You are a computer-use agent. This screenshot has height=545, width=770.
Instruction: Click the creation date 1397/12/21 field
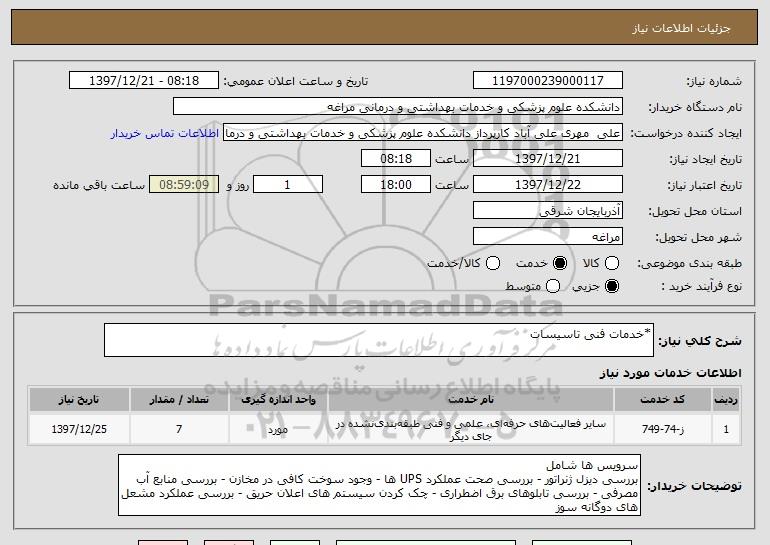tap(548, 159)
